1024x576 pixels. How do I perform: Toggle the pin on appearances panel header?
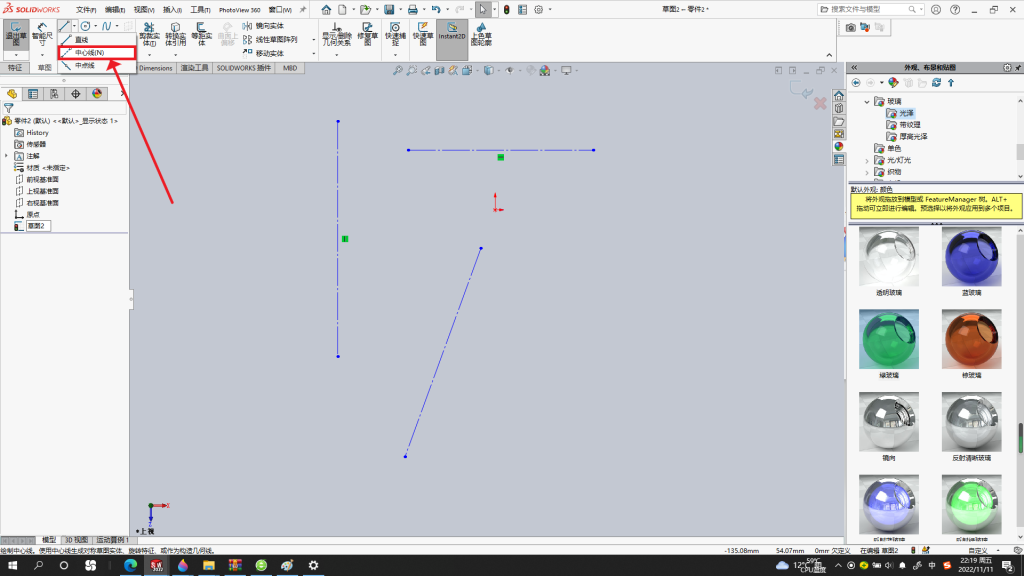click(x=1018, y=67)
